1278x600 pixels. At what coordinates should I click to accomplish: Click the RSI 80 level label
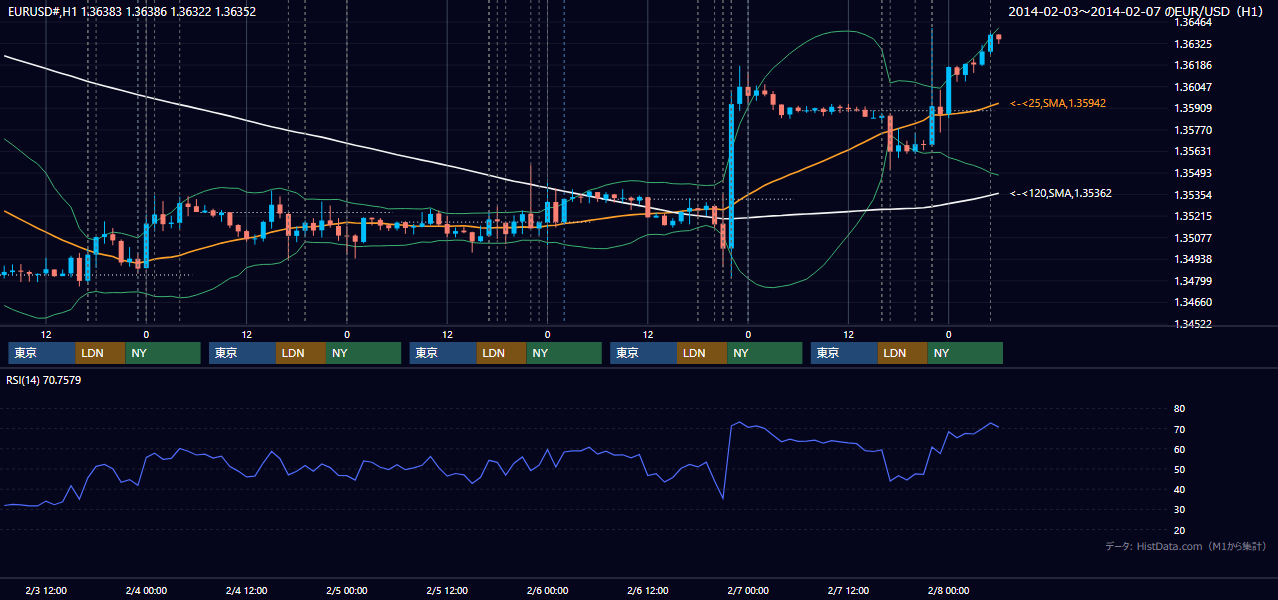[1179, 409]
